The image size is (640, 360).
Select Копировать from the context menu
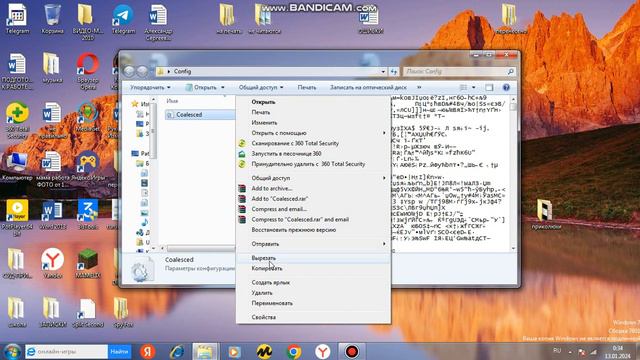click(x=313, y=269)
